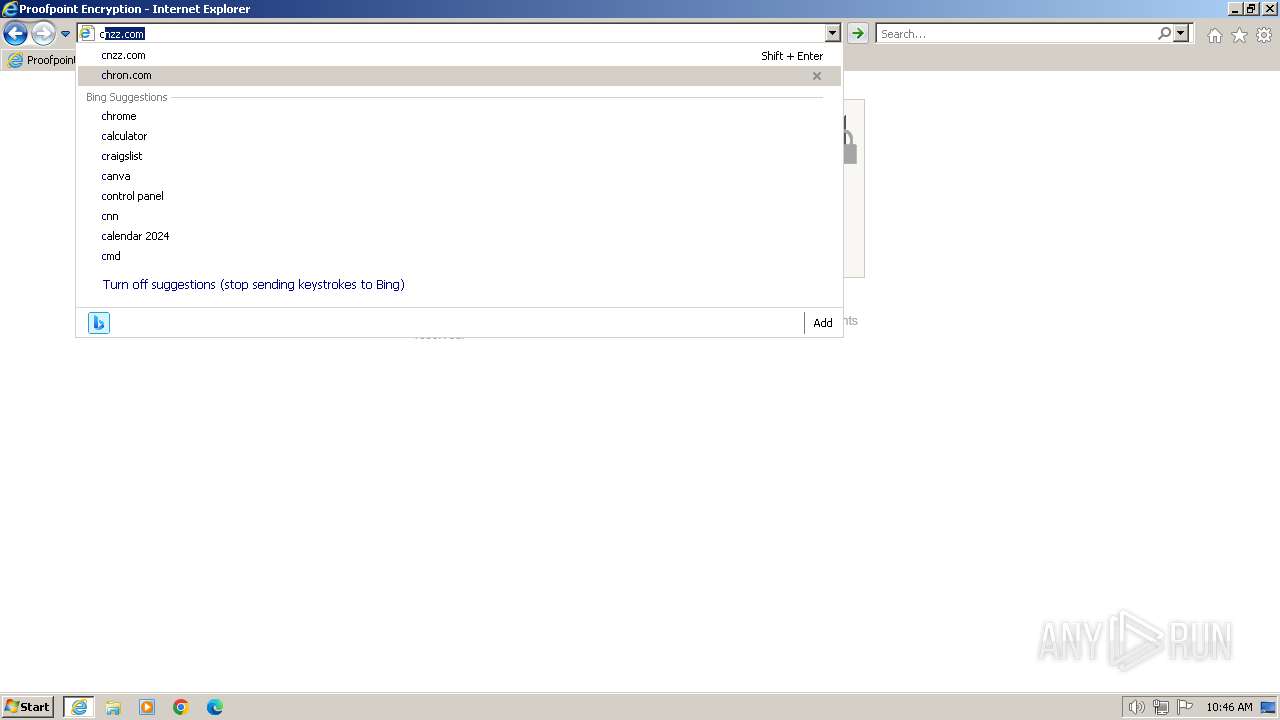Open Google Chrome from taskbar
Viewport: 1280px width, 720px height.
point(181,707)
